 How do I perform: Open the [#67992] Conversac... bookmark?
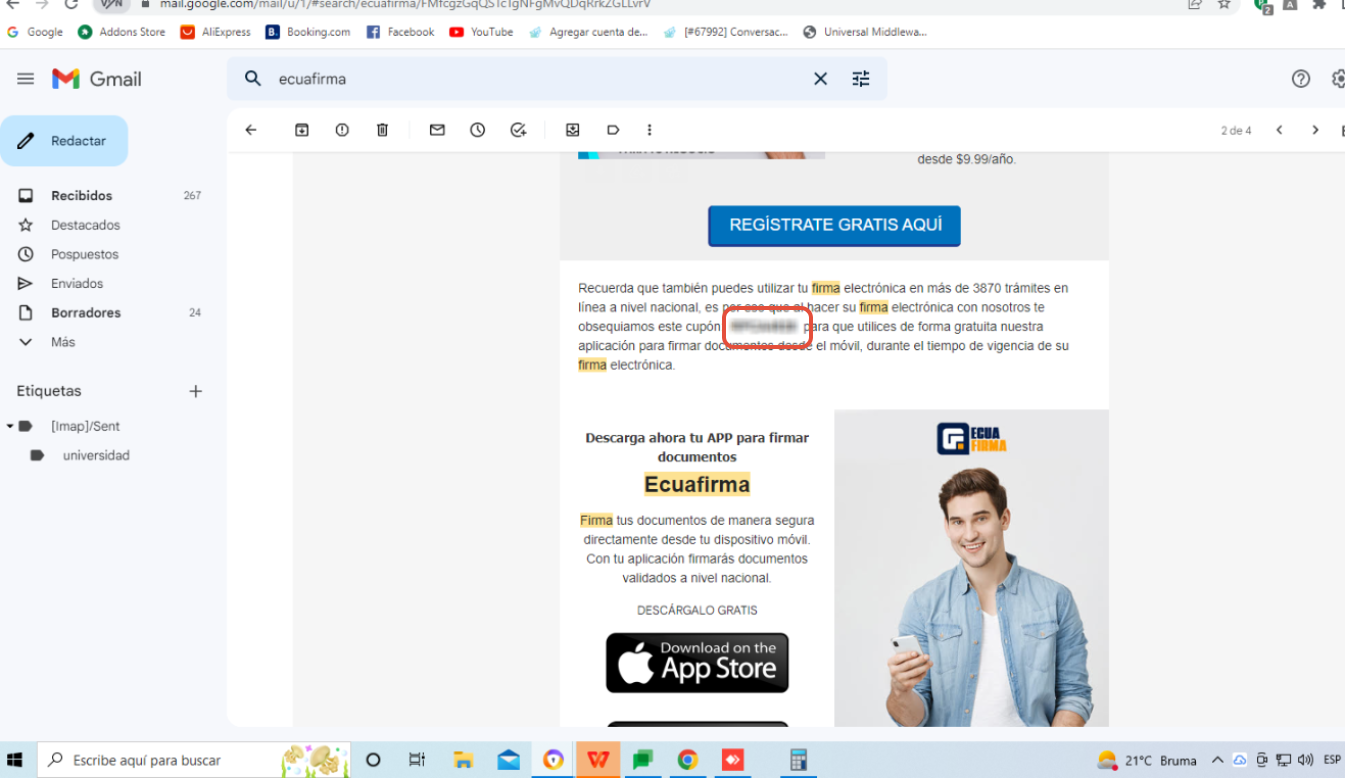coord(725,32)
